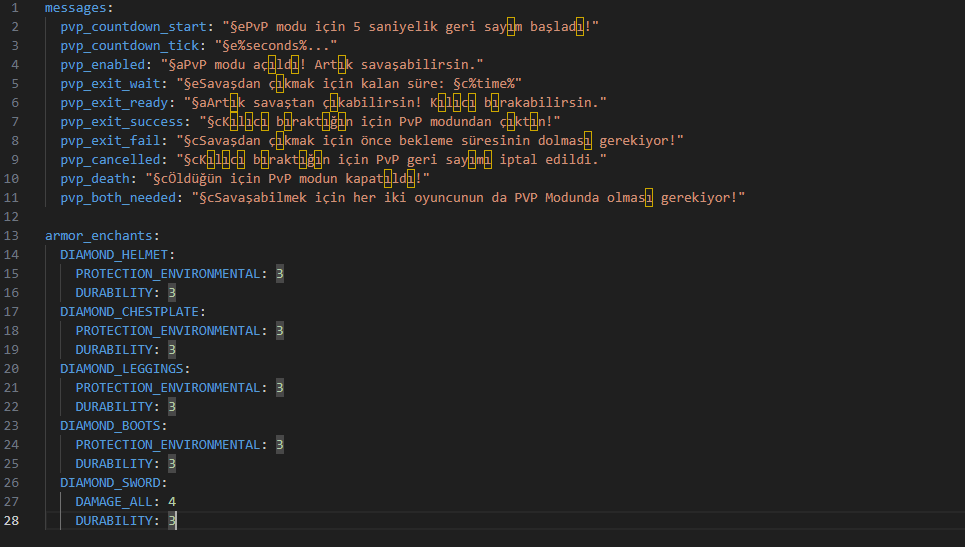Click the DIAMOND_BOOTS key
This screenshot has height=547, width=965.
click(110, 425)
